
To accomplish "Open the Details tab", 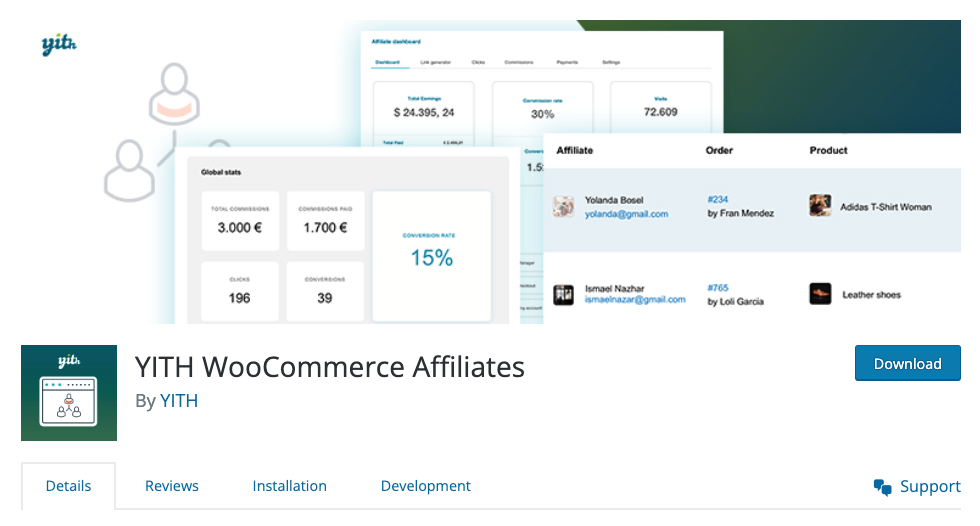I will pos(68,486).
